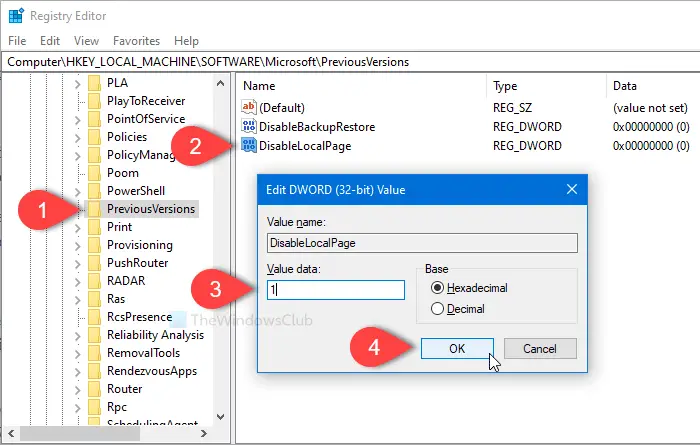Click the RemovalTools folder icon

coord(94,353)
